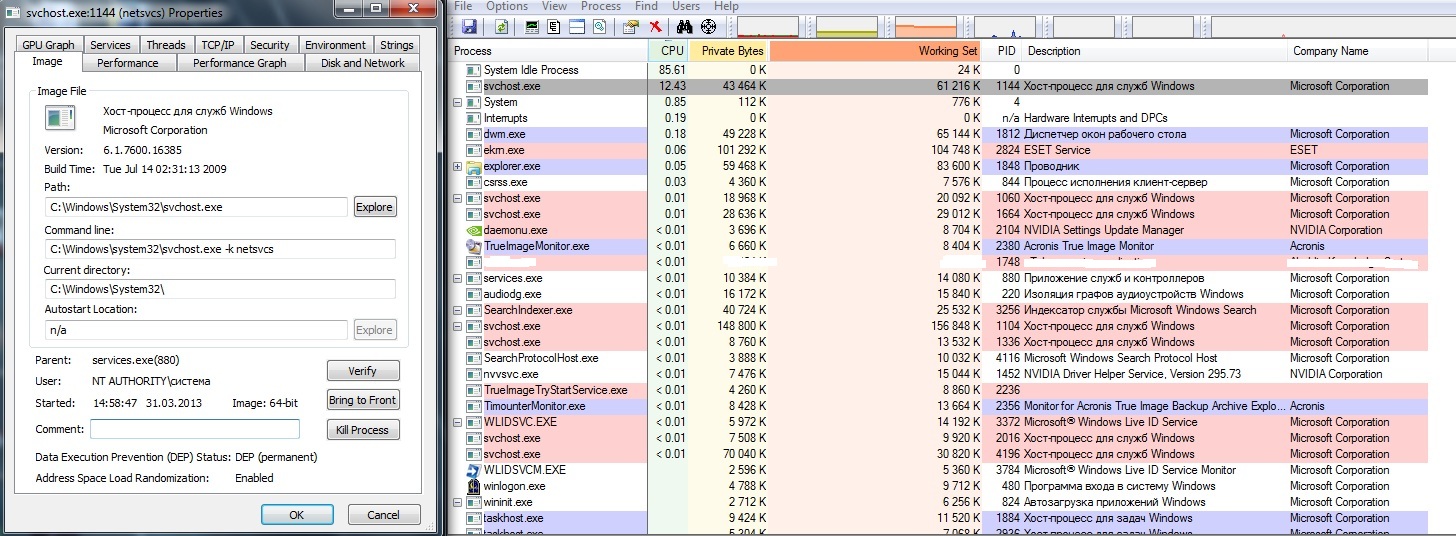Click OK in the Properties dialog
The width and height of the screenshot is (1456, 536).
(x=297, y=515)
